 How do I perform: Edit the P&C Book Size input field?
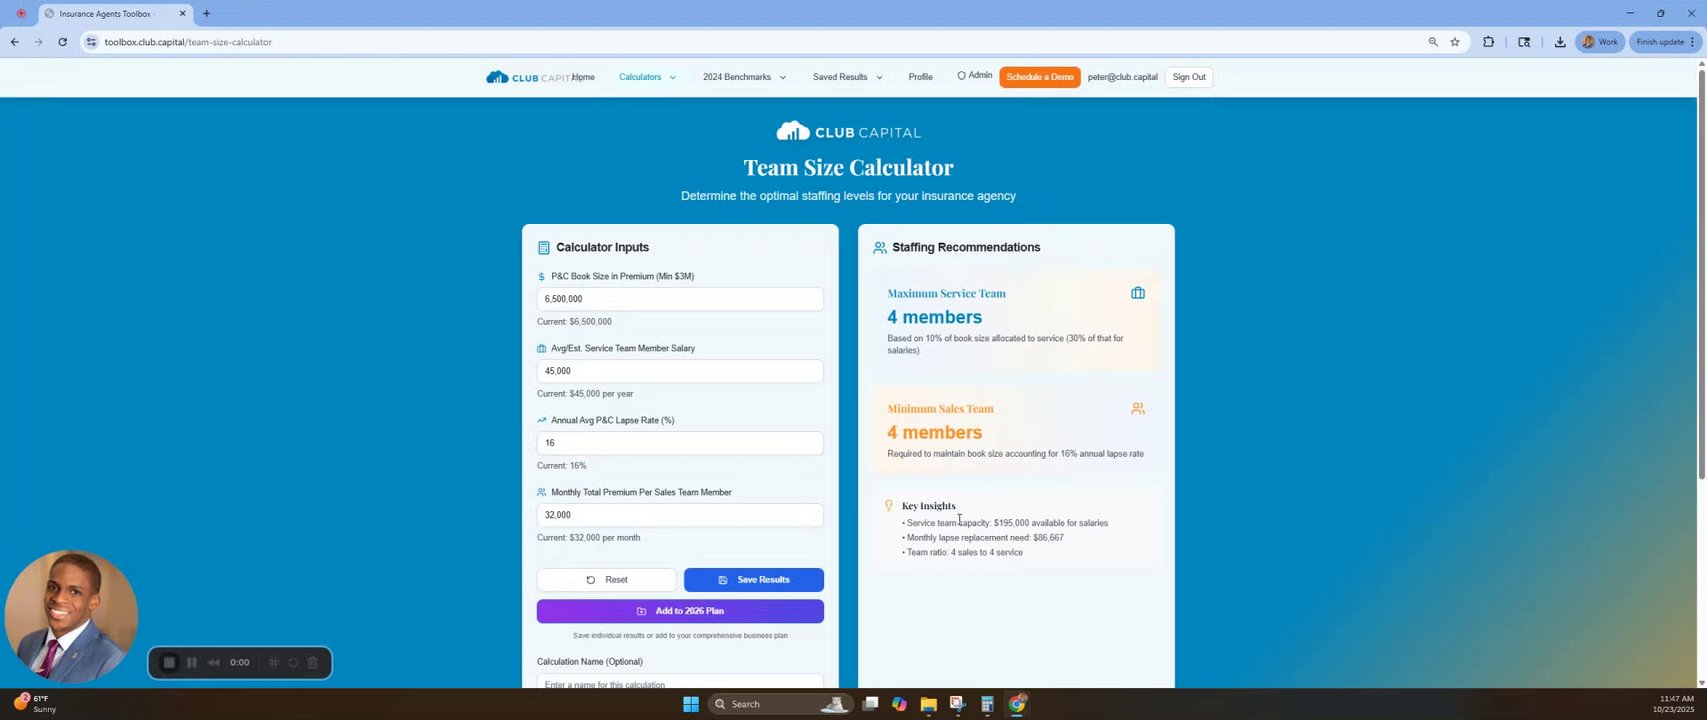click(x=680, y=299)
